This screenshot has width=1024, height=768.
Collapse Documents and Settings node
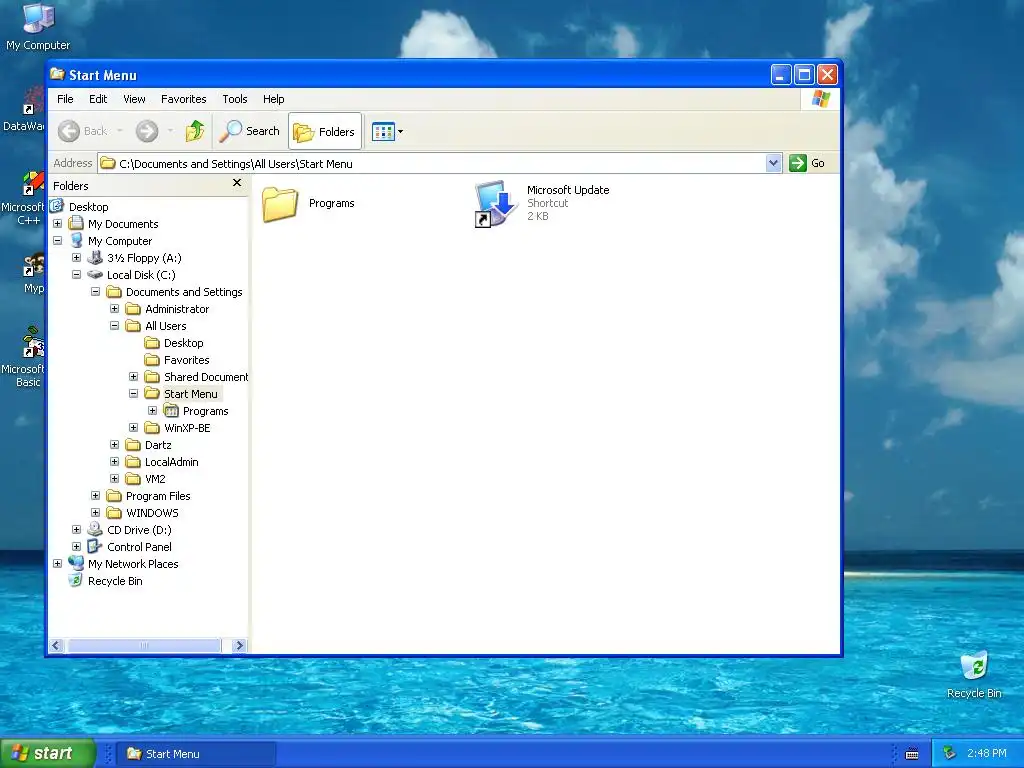coord(95,291)
